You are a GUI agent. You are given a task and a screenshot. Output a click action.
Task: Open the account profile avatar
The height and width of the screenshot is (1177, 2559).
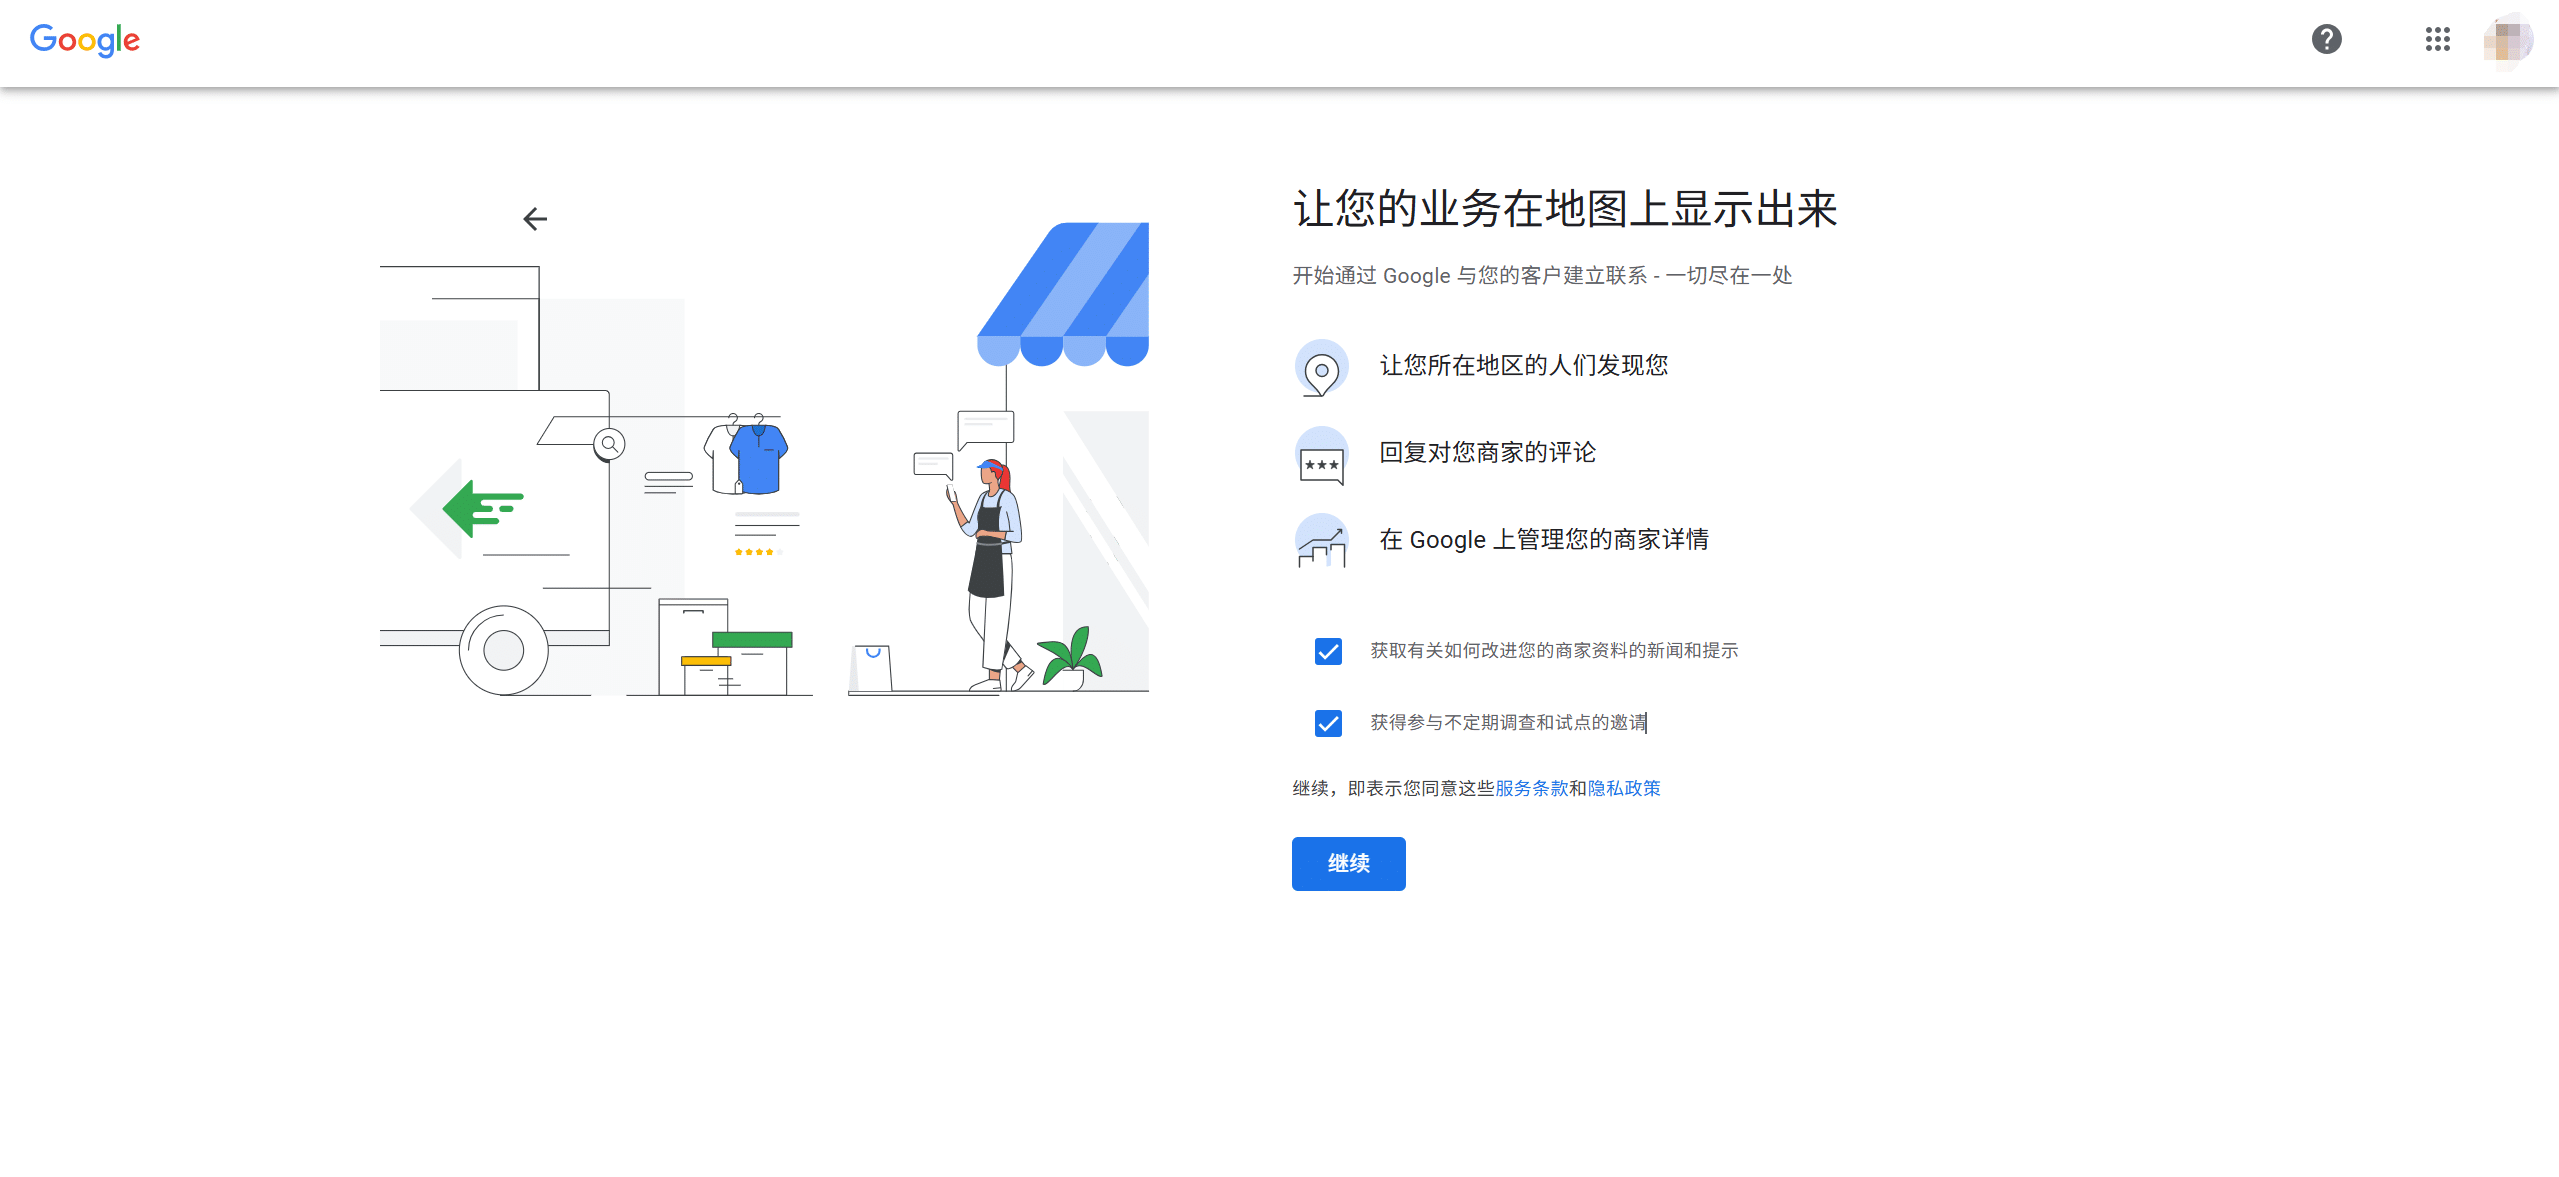[2507, 41]
